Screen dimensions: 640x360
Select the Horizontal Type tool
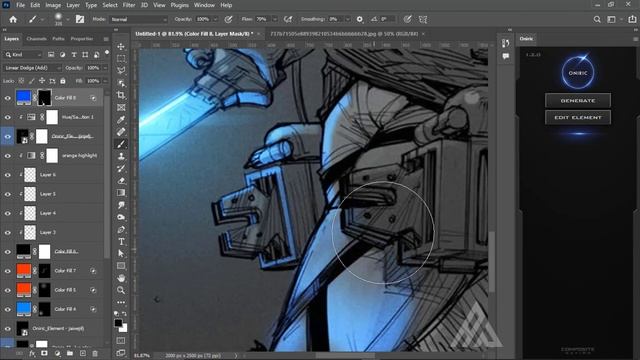click(x=121, y=242)
